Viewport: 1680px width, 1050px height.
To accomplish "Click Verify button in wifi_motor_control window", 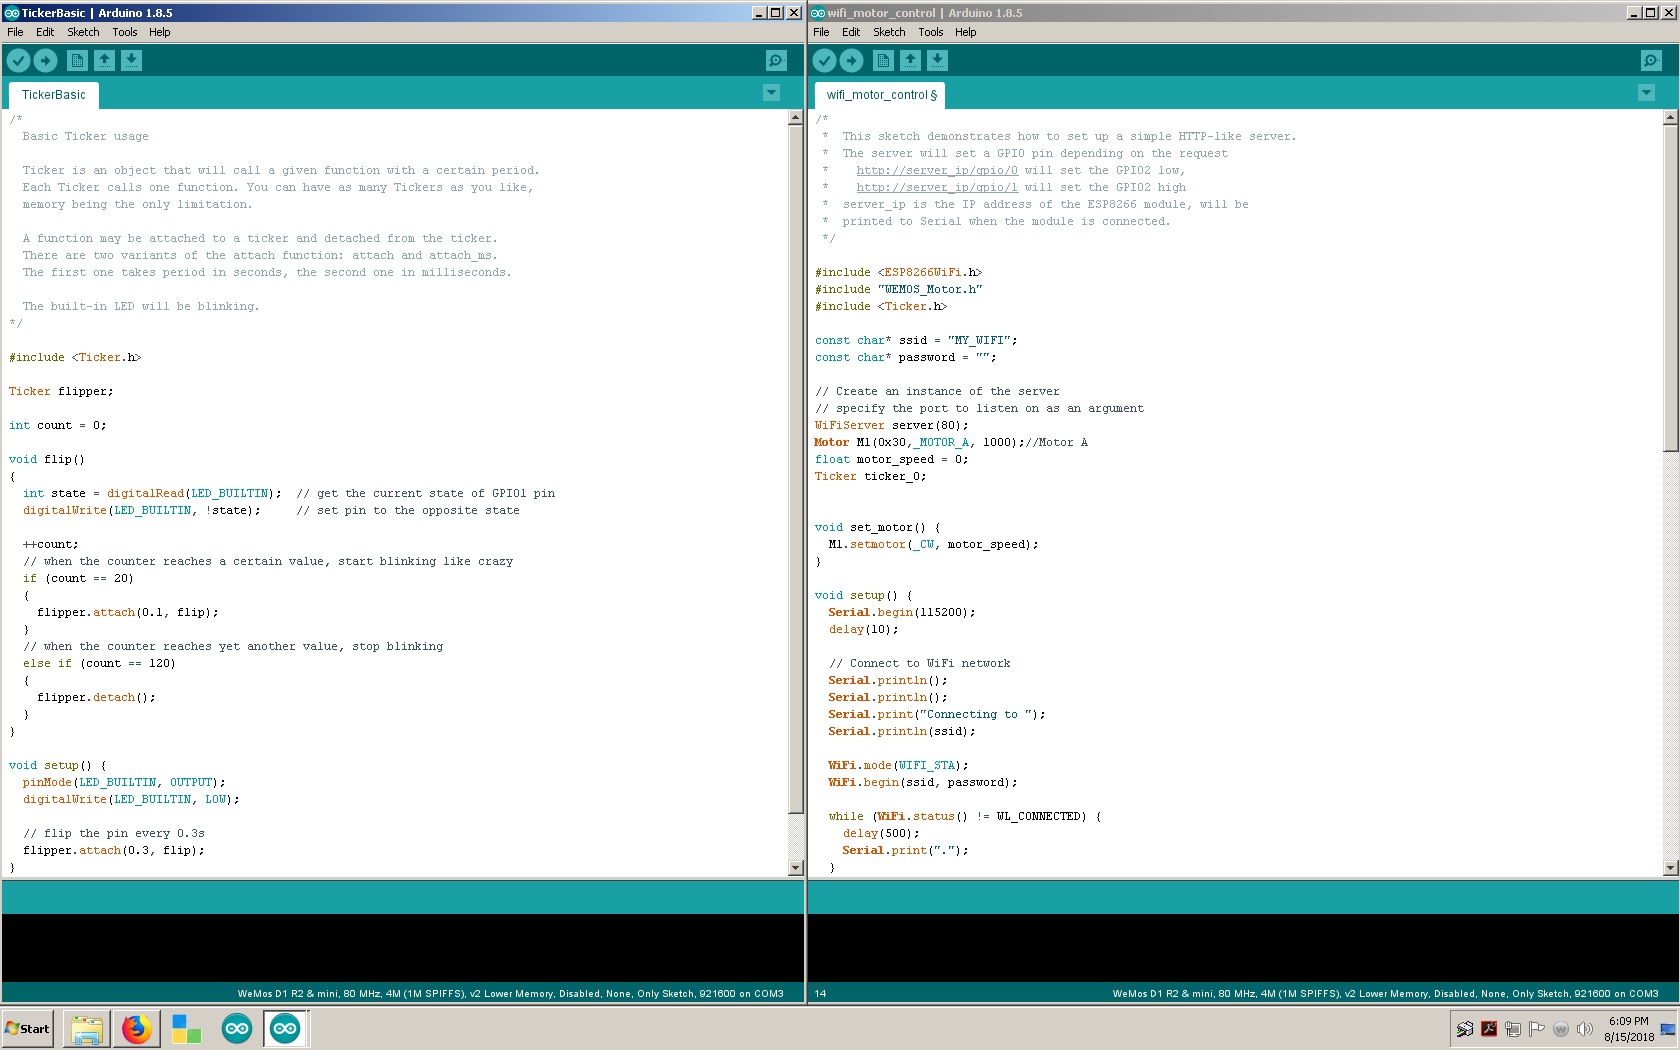I will [x=824, y=61].
